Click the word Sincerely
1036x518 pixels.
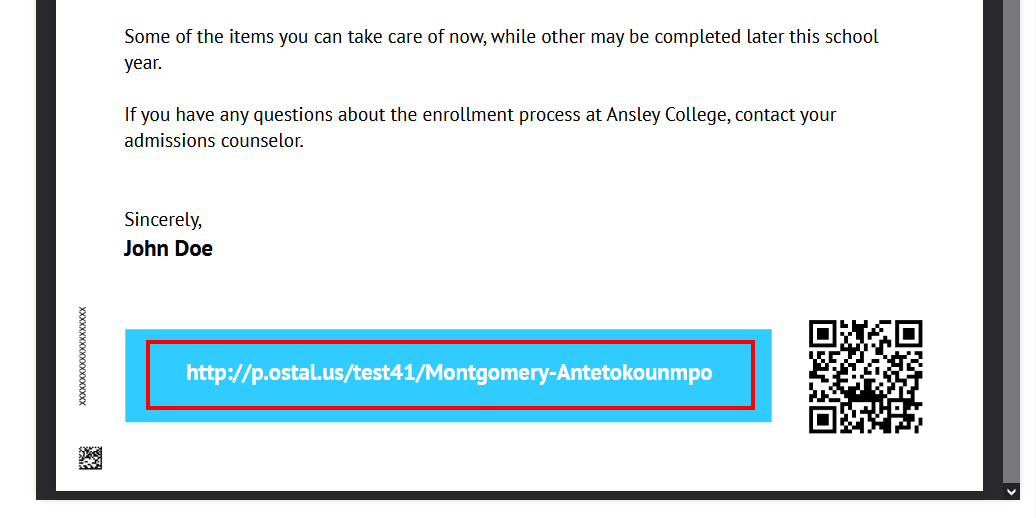[x=163, y=219]
